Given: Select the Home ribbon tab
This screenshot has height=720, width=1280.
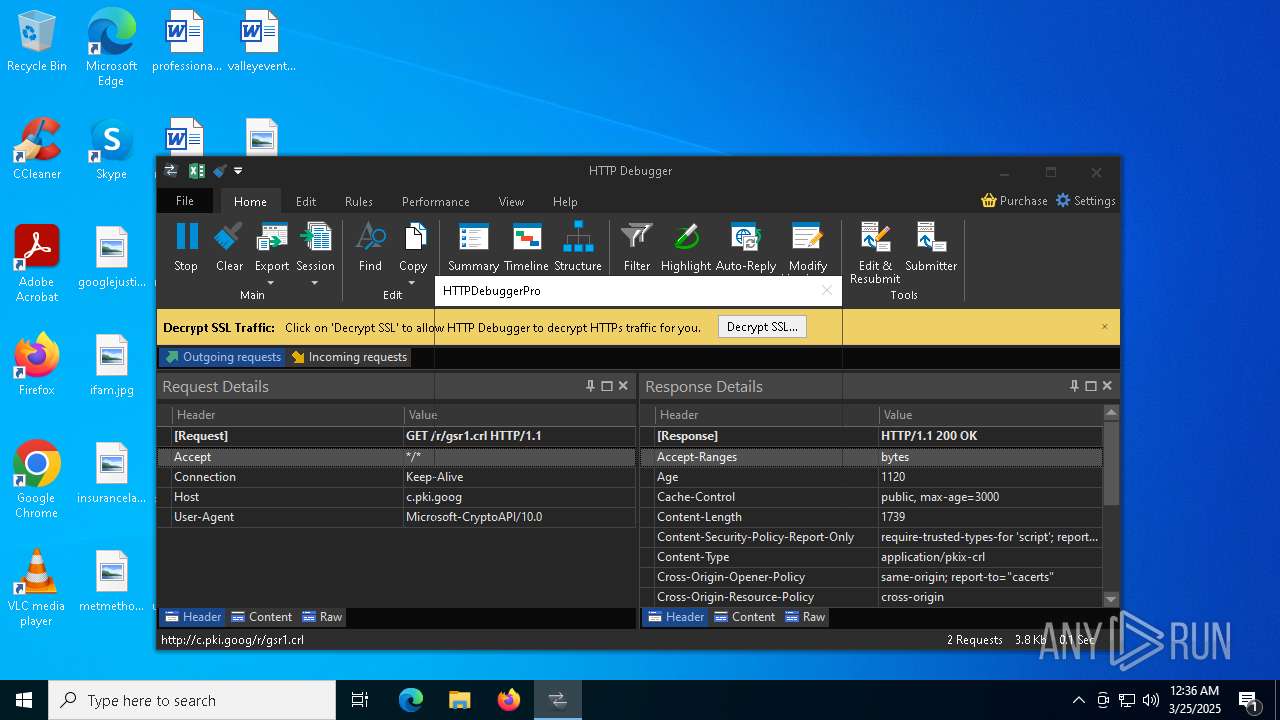Looking at the screenshot, I should tap(250, 201).
